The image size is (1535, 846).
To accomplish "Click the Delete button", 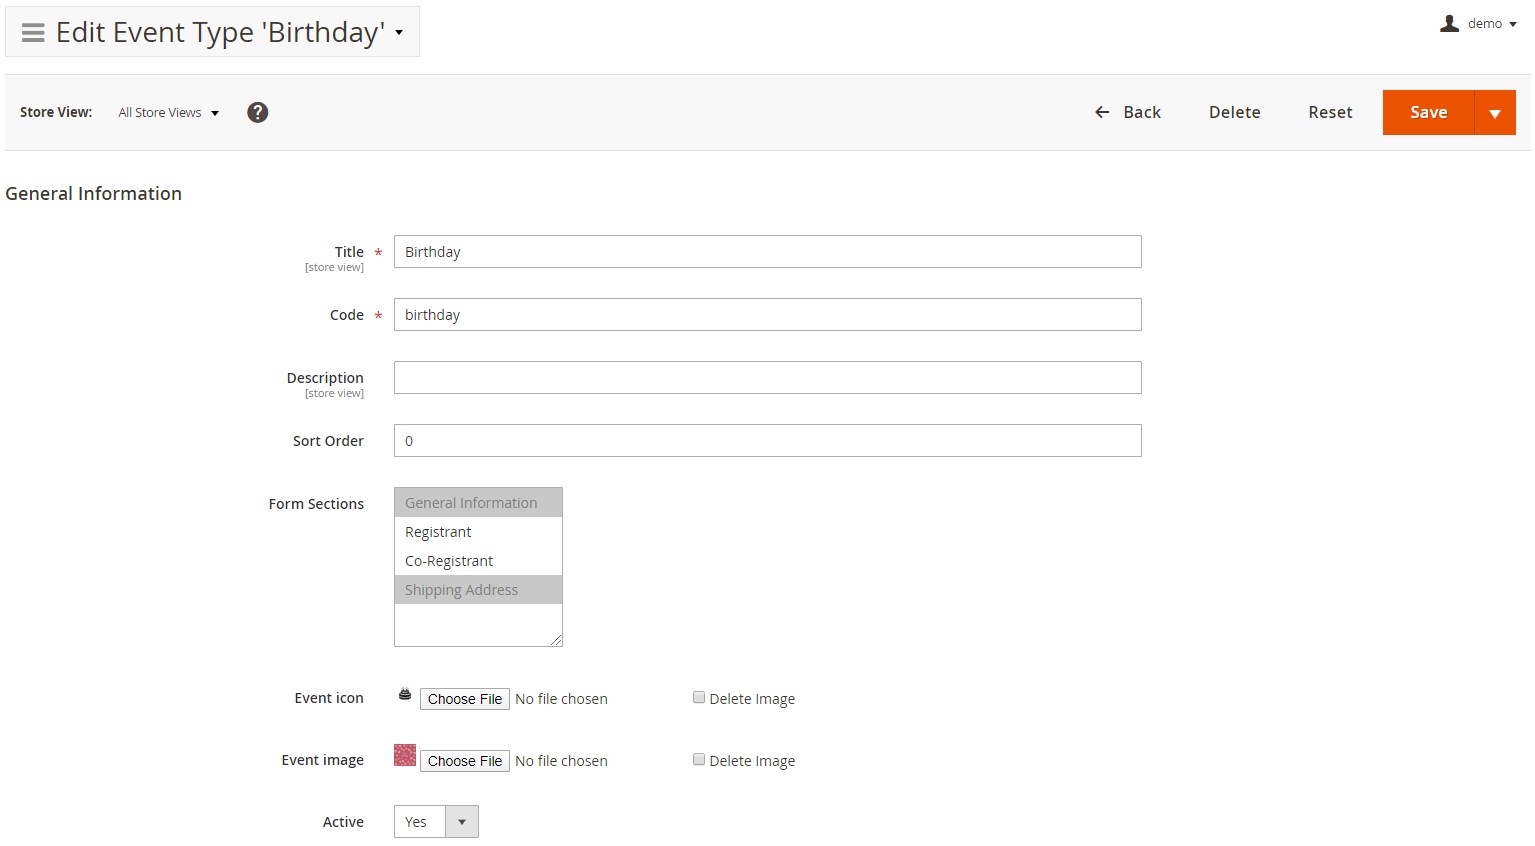I will pyautogui.click(x=1234, y=112).
